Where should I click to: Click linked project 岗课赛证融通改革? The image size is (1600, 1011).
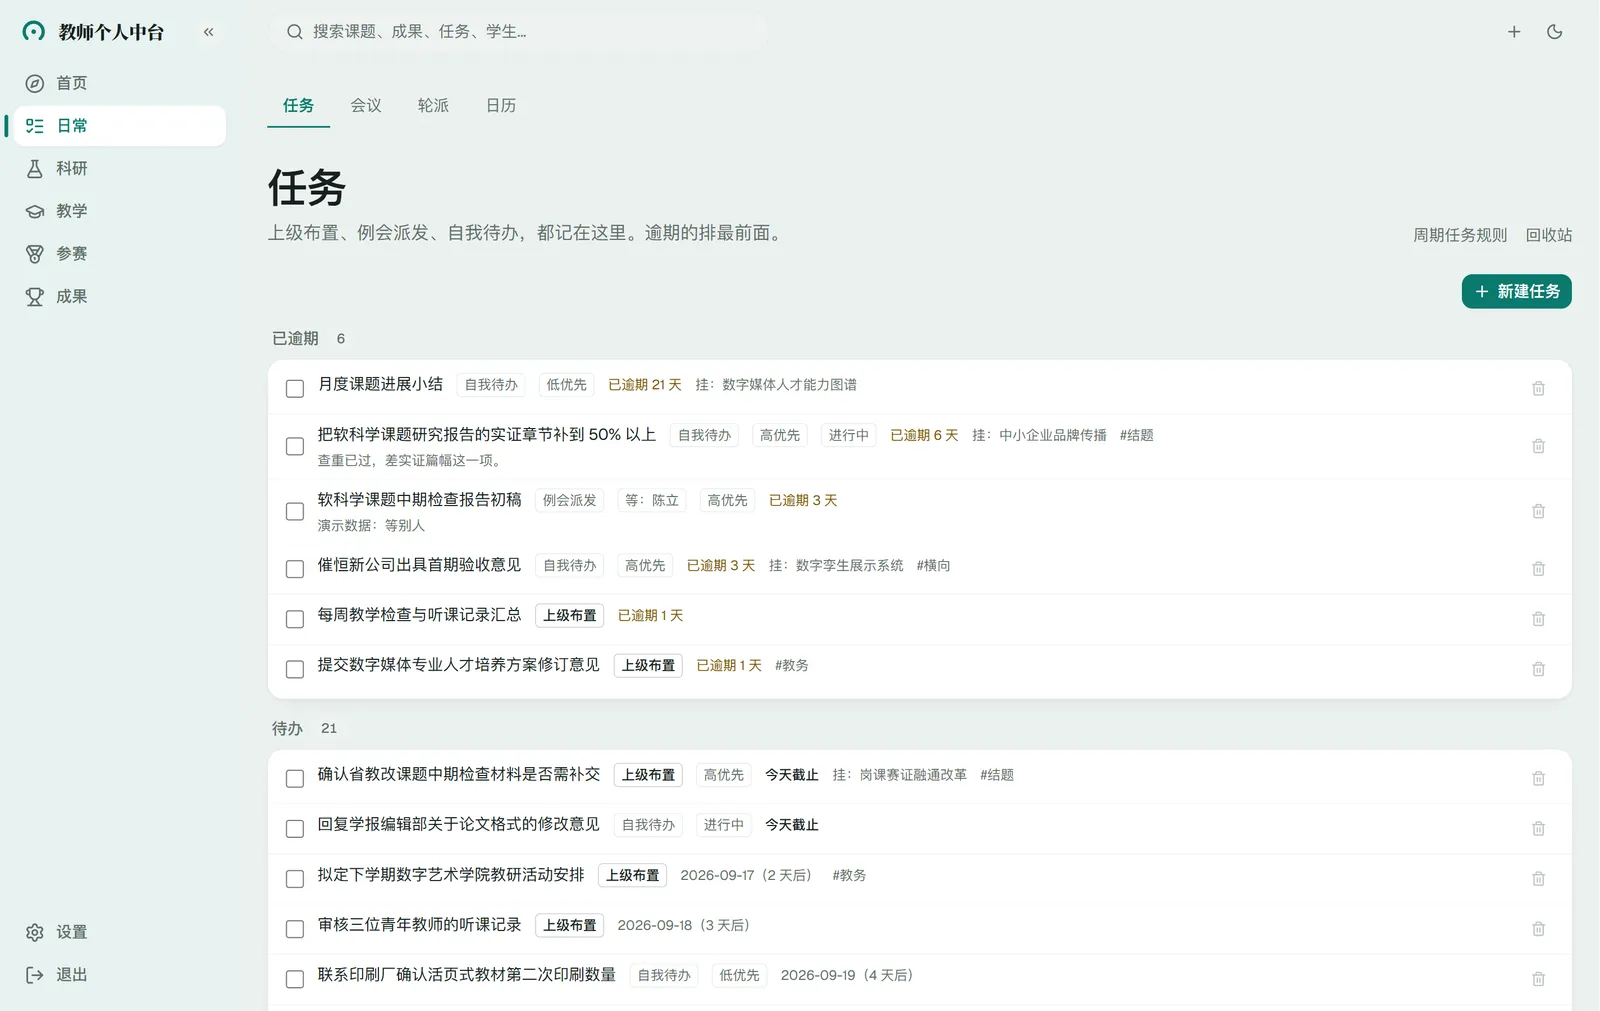click(x=913, y=775)
